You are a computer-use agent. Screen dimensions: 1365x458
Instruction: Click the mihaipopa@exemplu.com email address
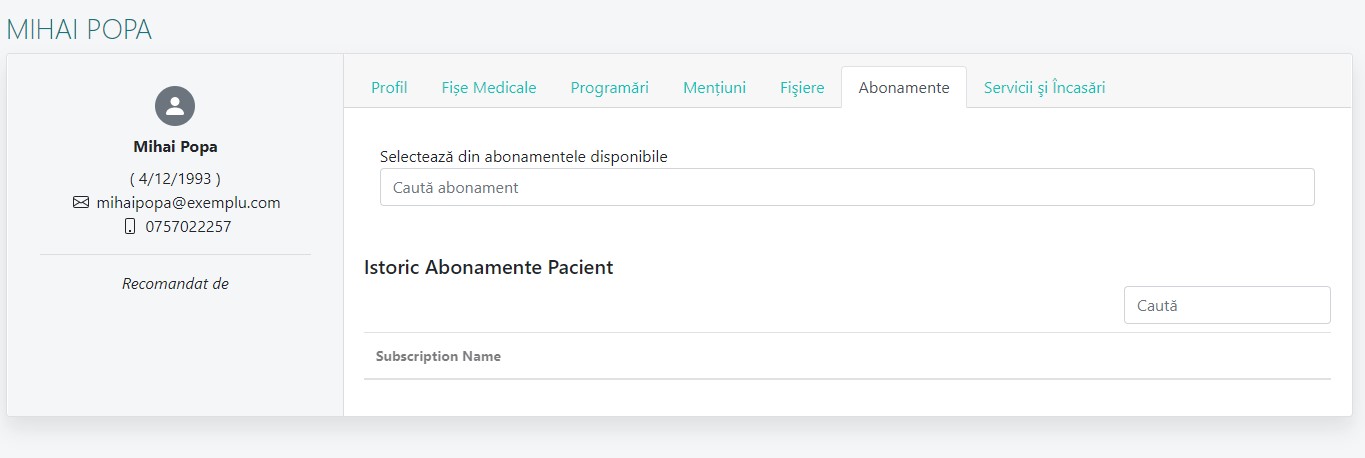(x=188, y=203)
